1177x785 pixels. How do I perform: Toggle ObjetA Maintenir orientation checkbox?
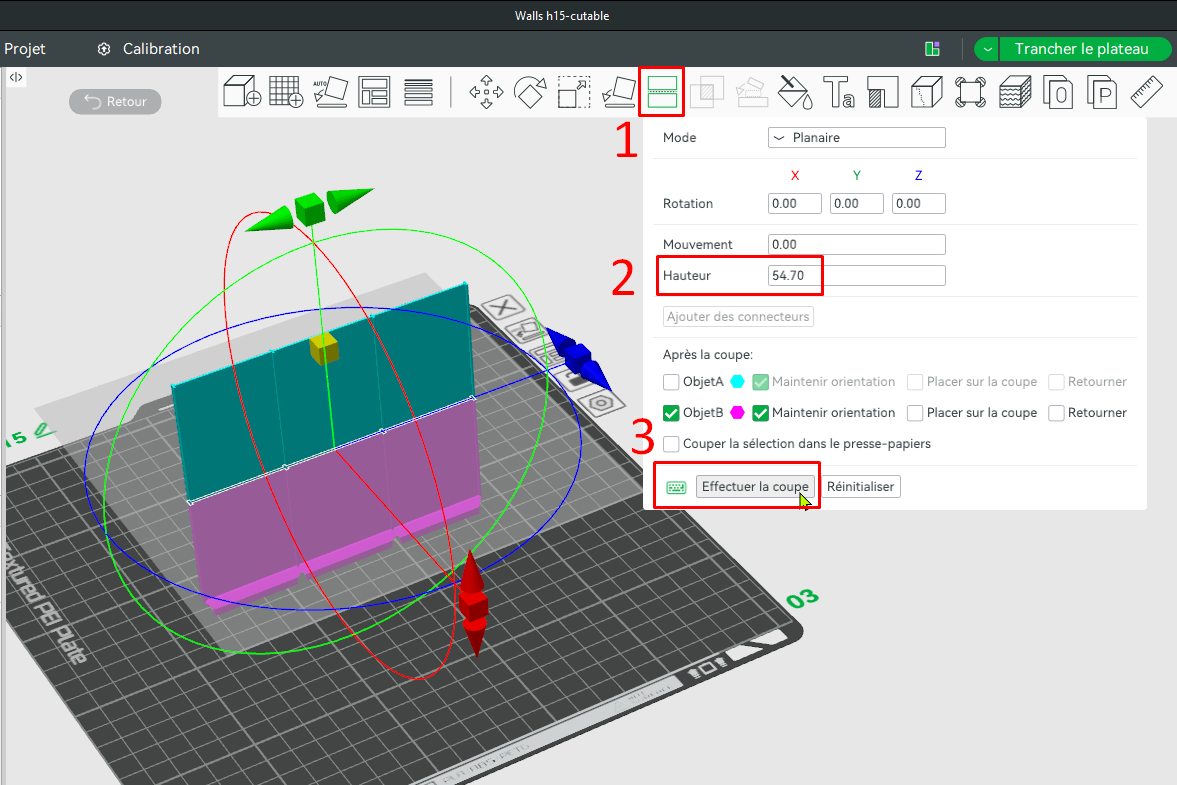tap(760, 382)
